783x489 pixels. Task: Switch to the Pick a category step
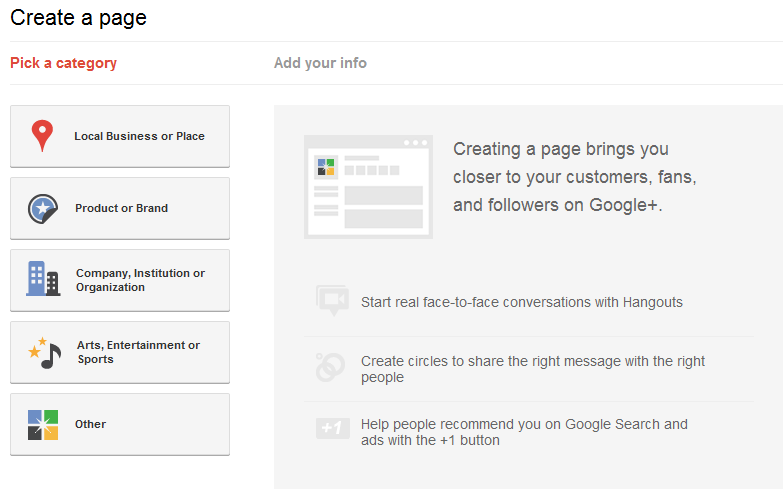(x=63, y=63)
